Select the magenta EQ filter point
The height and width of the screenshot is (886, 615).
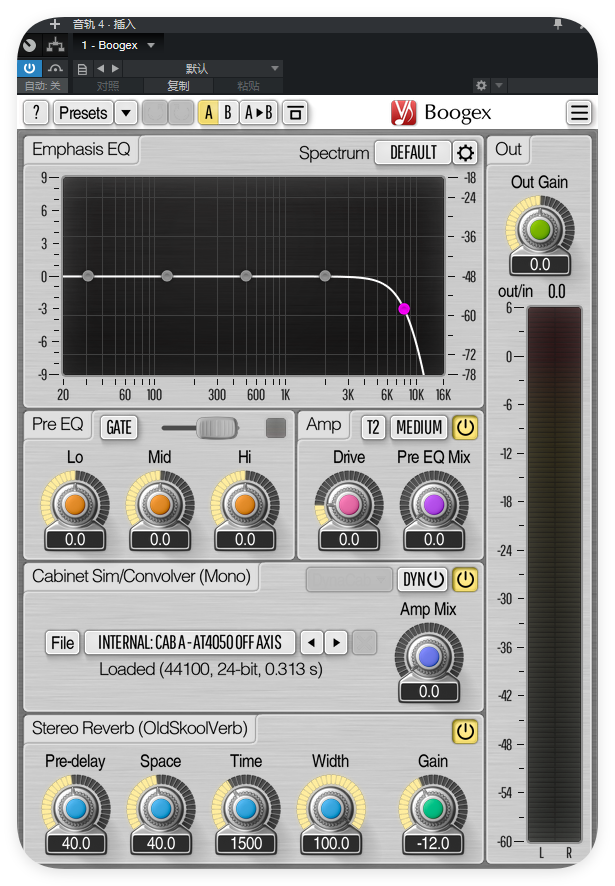404,309
